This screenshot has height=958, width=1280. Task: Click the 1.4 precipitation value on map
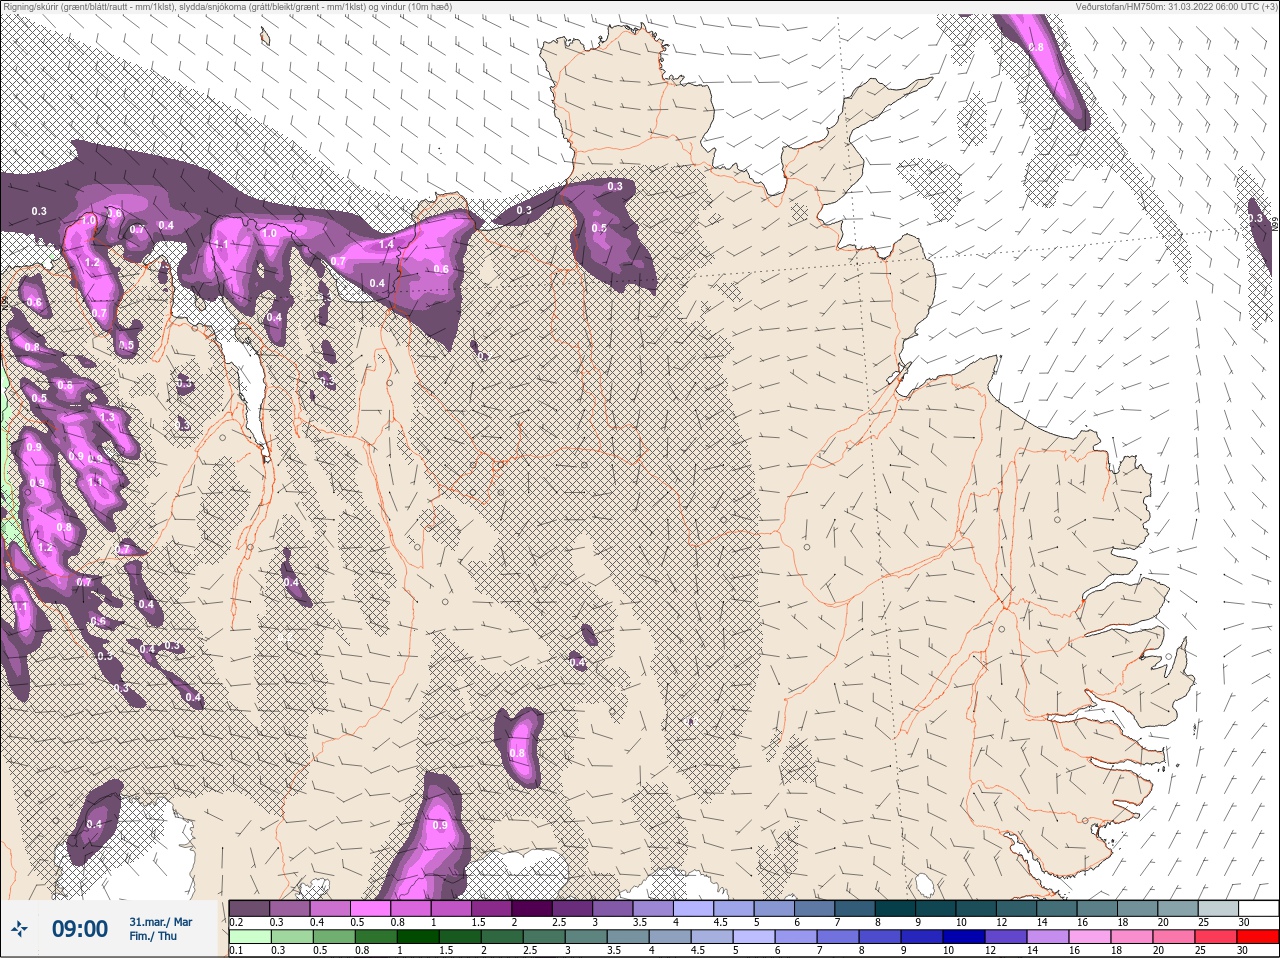point(387,244)
